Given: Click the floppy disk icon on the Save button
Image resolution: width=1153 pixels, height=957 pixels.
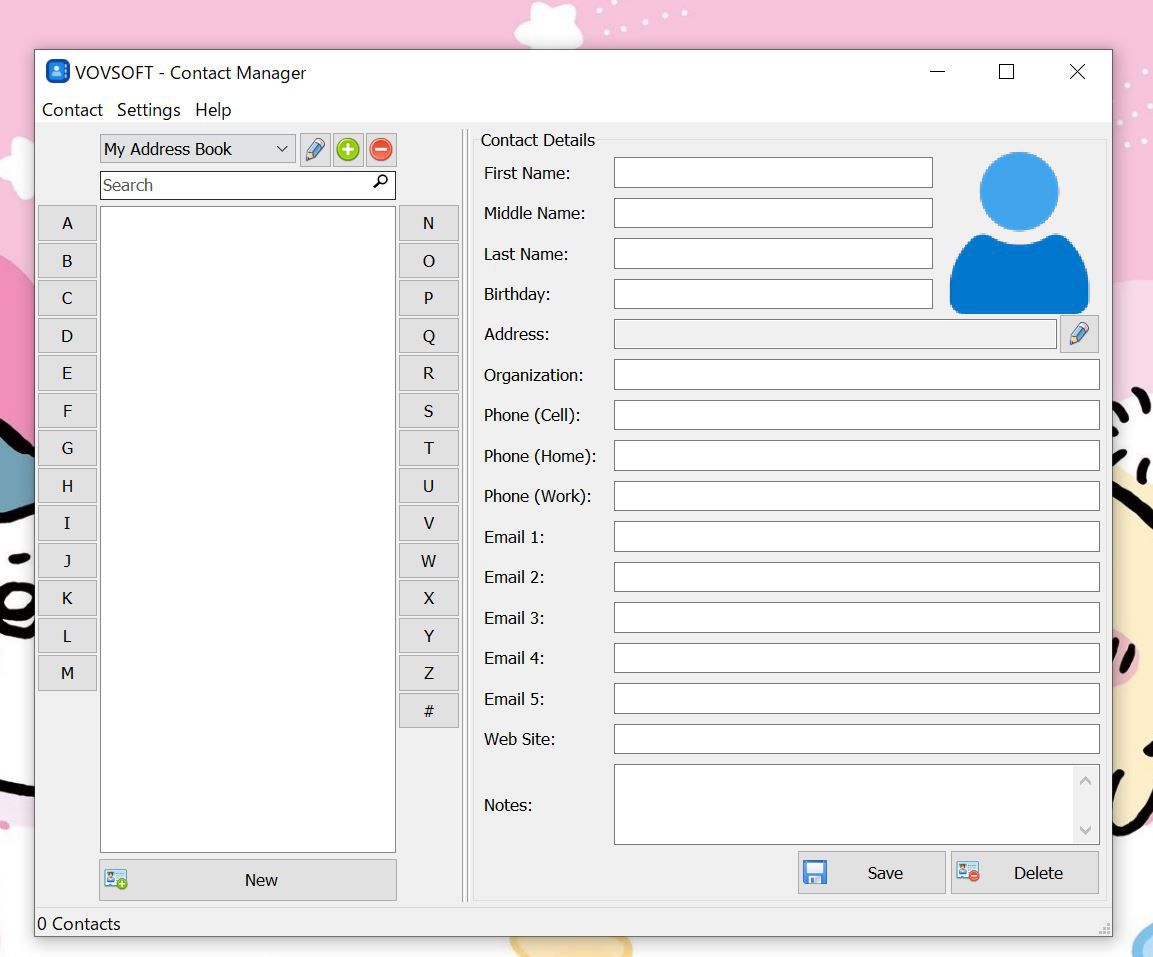Looking at the screenshot, I should [816, 871].
